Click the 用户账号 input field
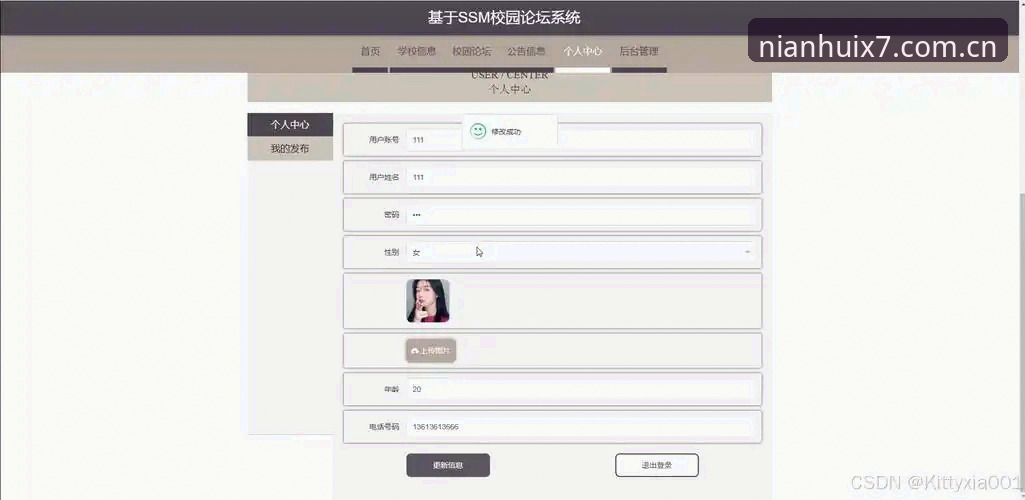The height and width of the screenshot is (500, 1025). [580, 139]
